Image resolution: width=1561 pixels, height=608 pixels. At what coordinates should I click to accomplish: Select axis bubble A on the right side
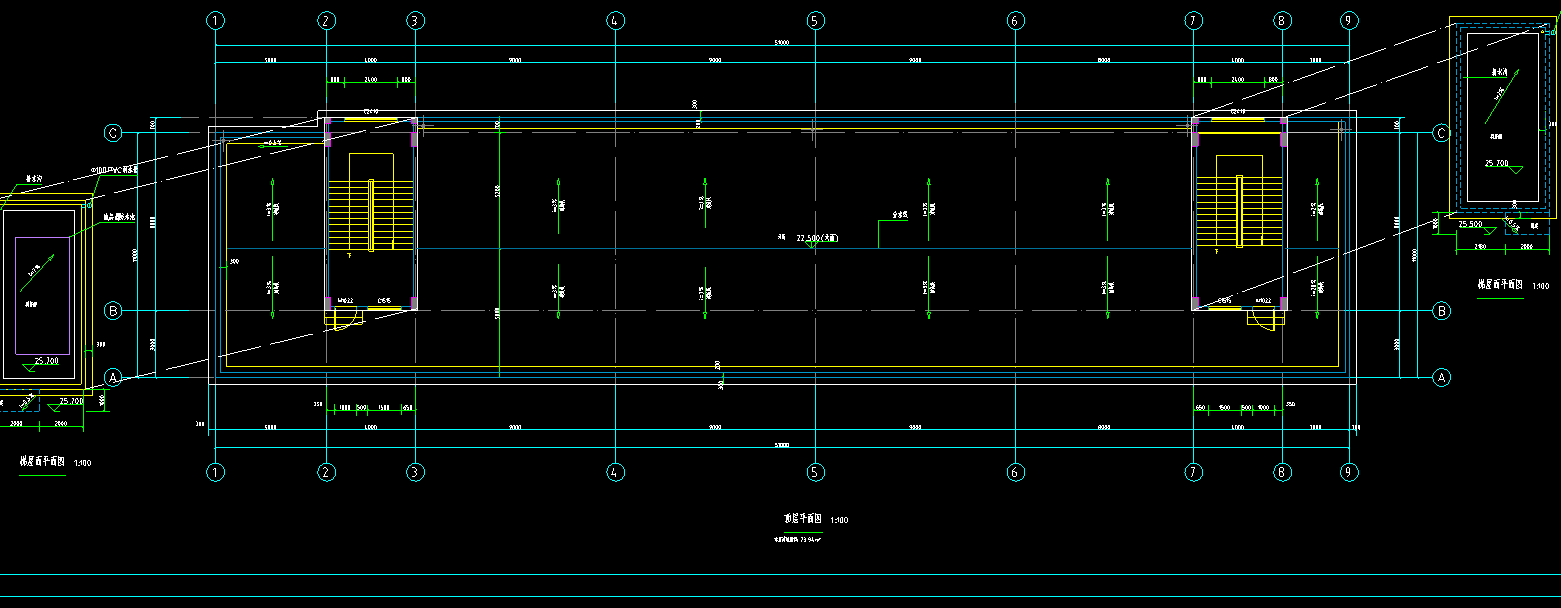click(x=1441, y=377)
